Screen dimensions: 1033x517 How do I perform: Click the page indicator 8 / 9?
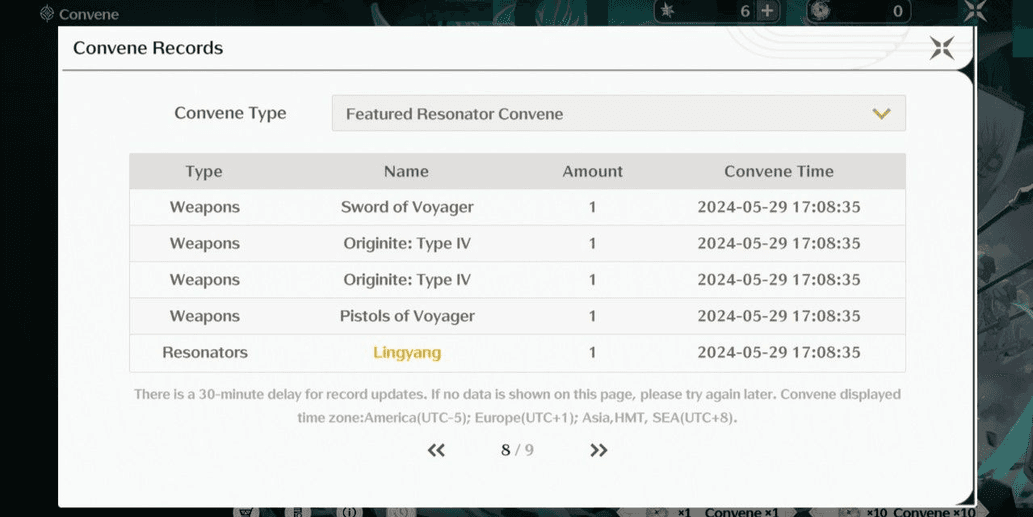517,450
